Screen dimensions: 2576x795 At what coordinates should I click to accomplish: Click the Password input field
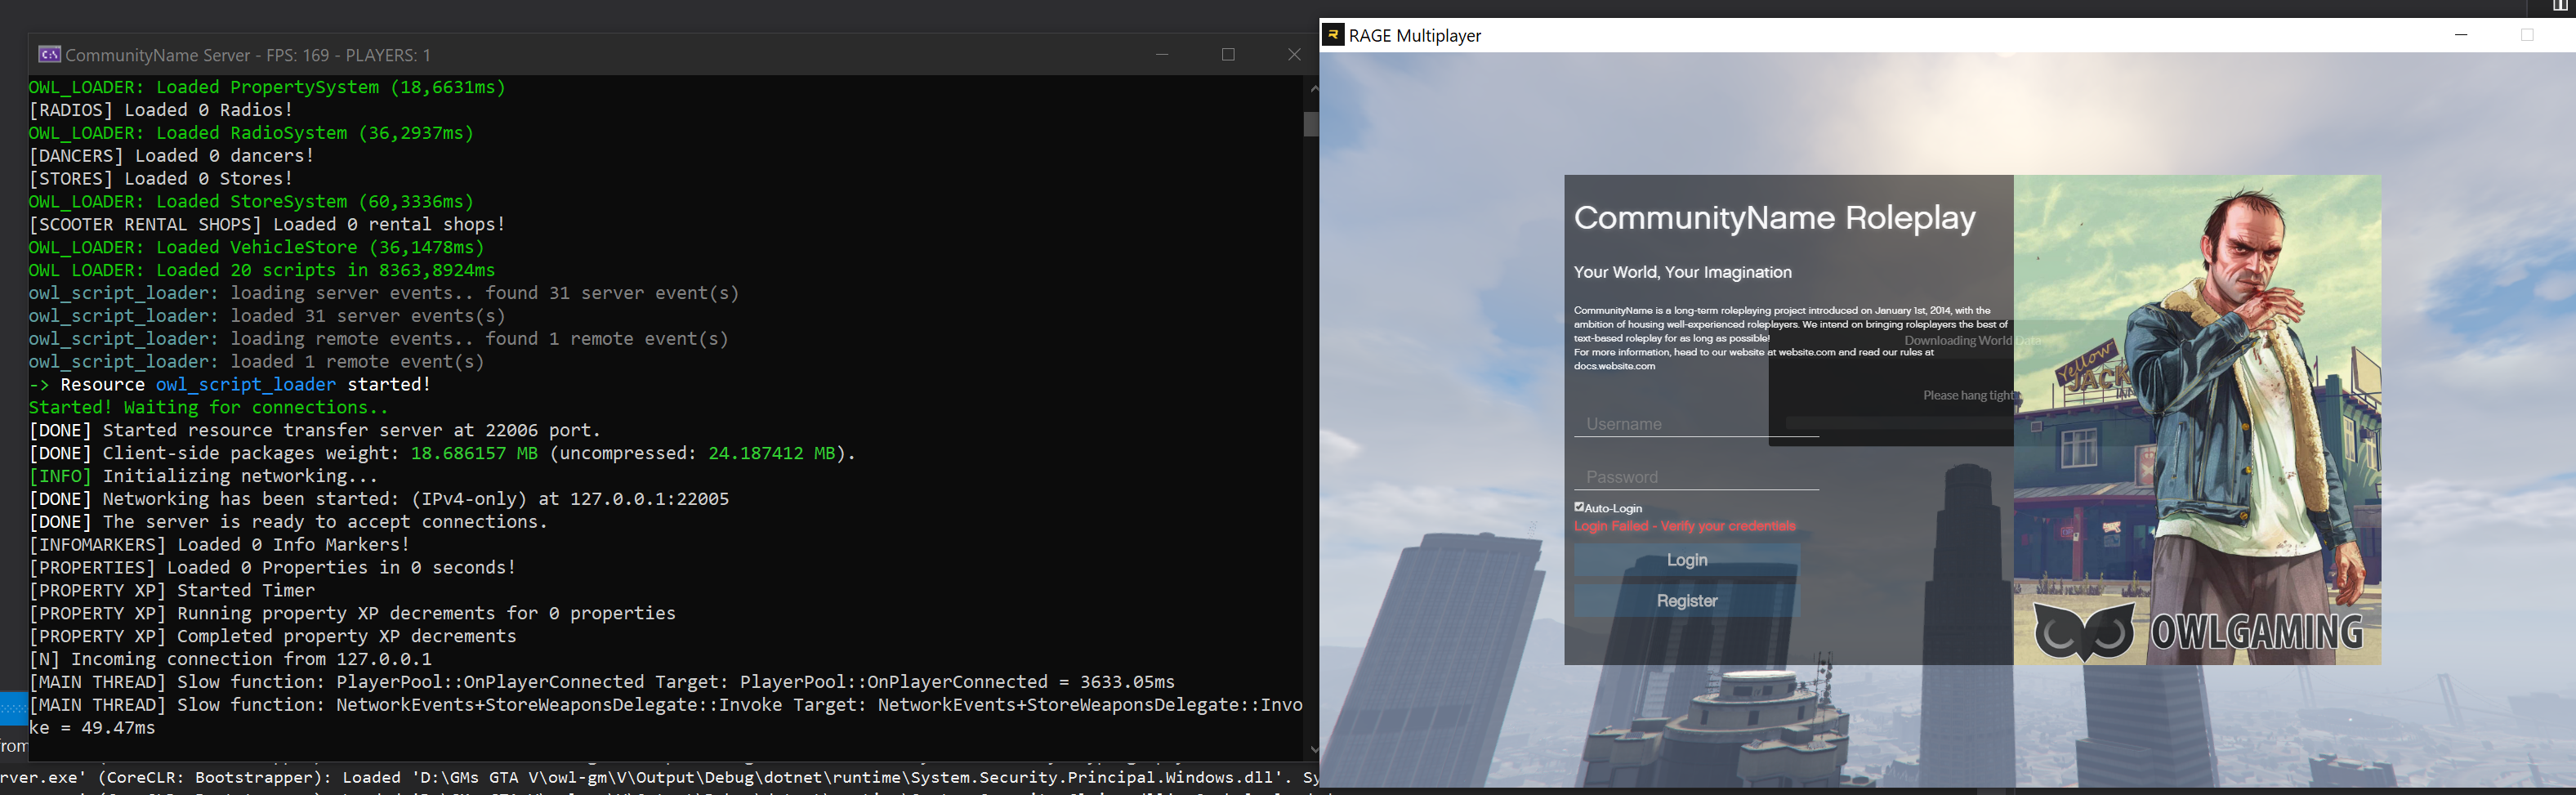1696,477
